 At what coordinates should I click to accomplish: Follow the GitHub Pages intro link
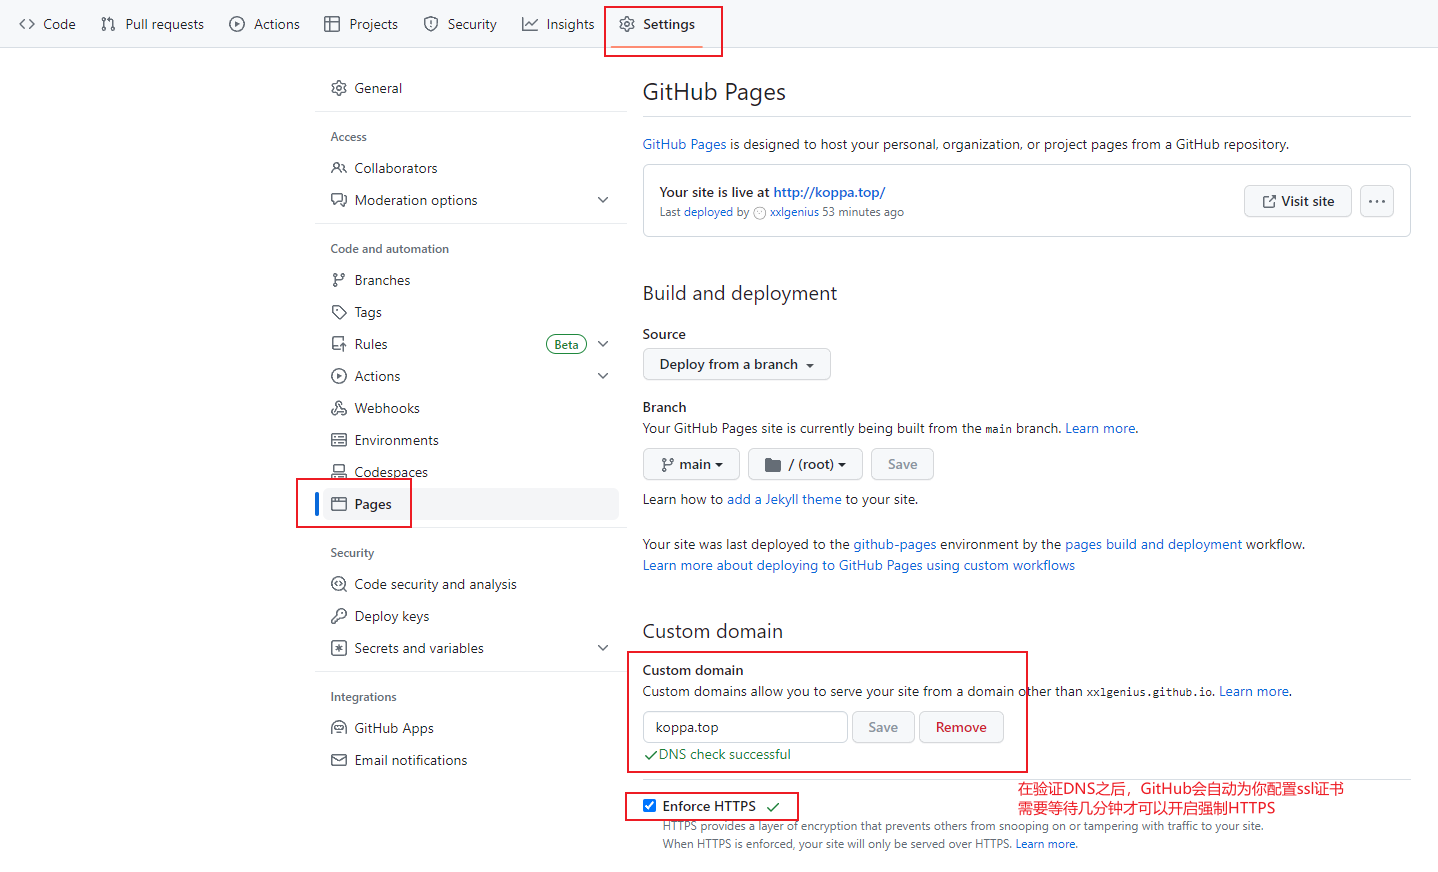pos(684,144)
